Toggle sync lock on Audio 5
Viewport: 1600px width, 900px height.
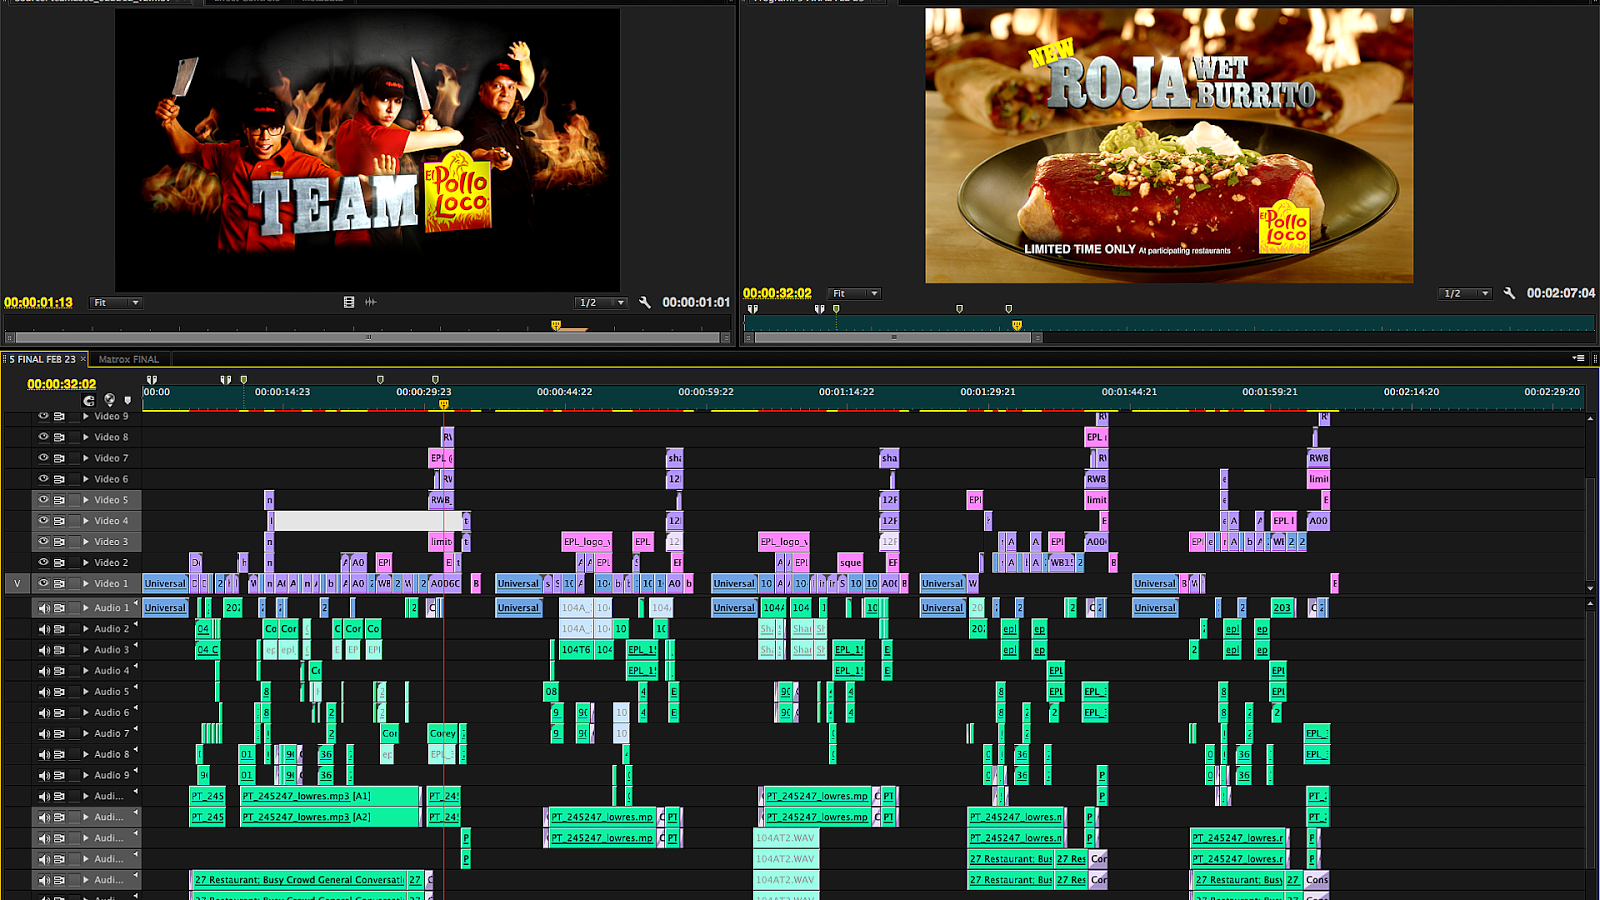point(59,692)
